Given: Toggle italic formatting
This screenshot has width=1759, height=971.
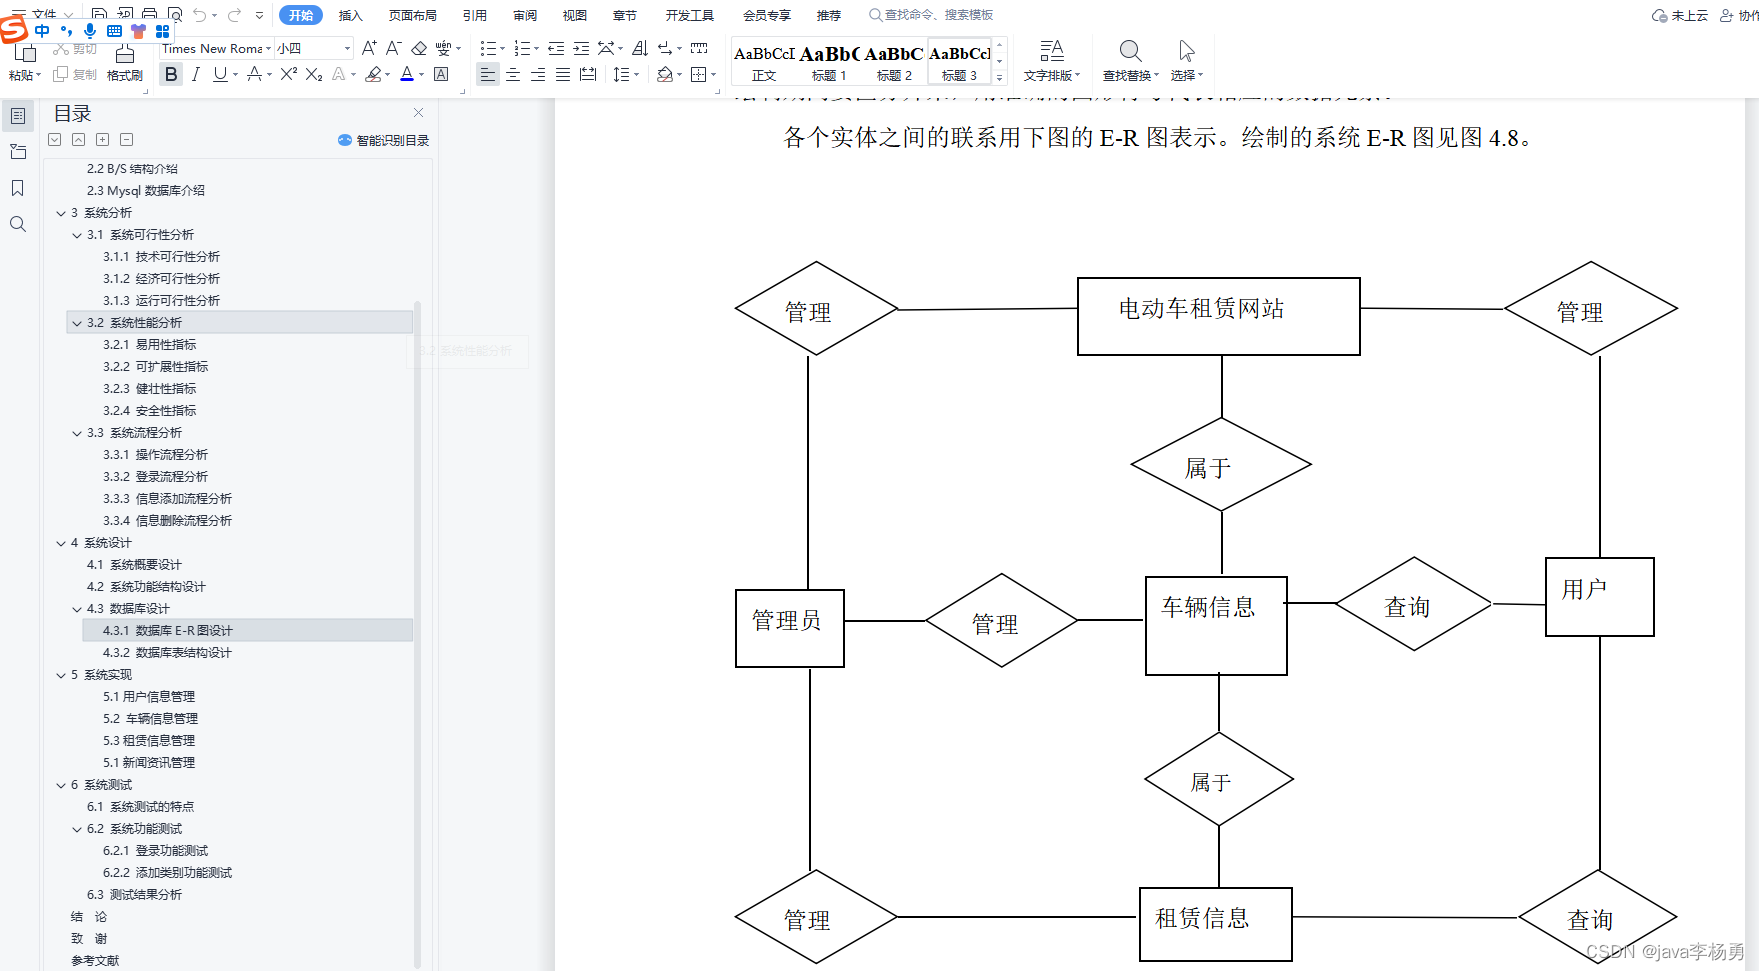Looking at the screenshot, I should 195,74.
